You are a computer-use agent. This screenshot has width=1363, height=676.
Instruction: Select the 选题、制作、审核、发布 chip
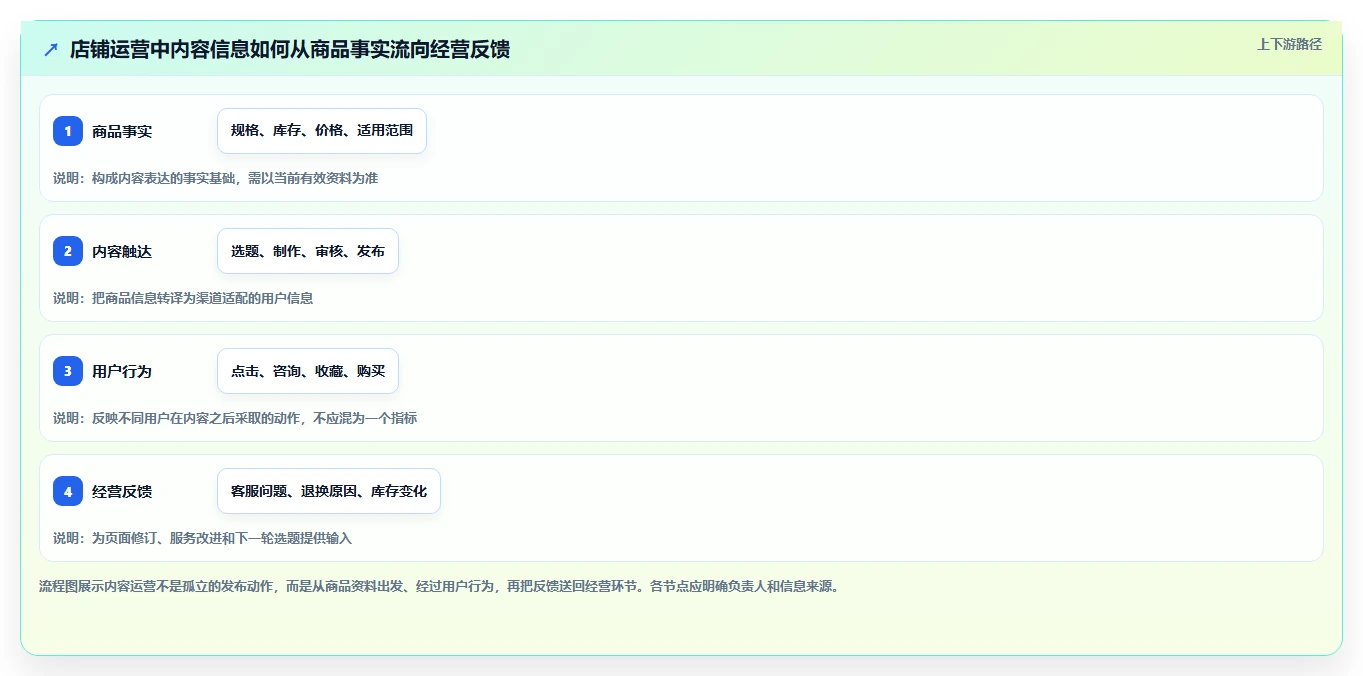(308, 251)
